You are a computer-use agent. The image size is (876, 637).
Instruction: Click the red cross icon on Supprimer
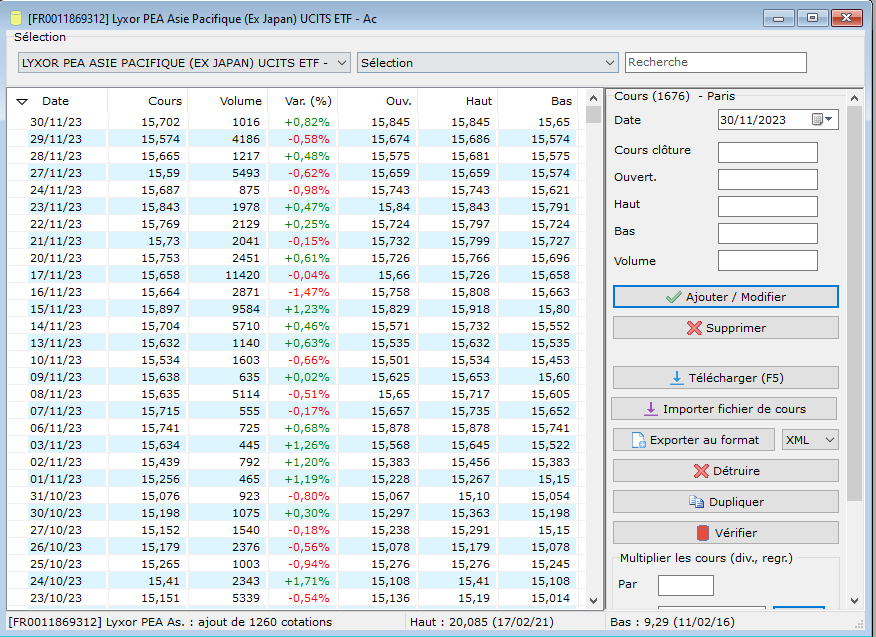tap(694, 328)
